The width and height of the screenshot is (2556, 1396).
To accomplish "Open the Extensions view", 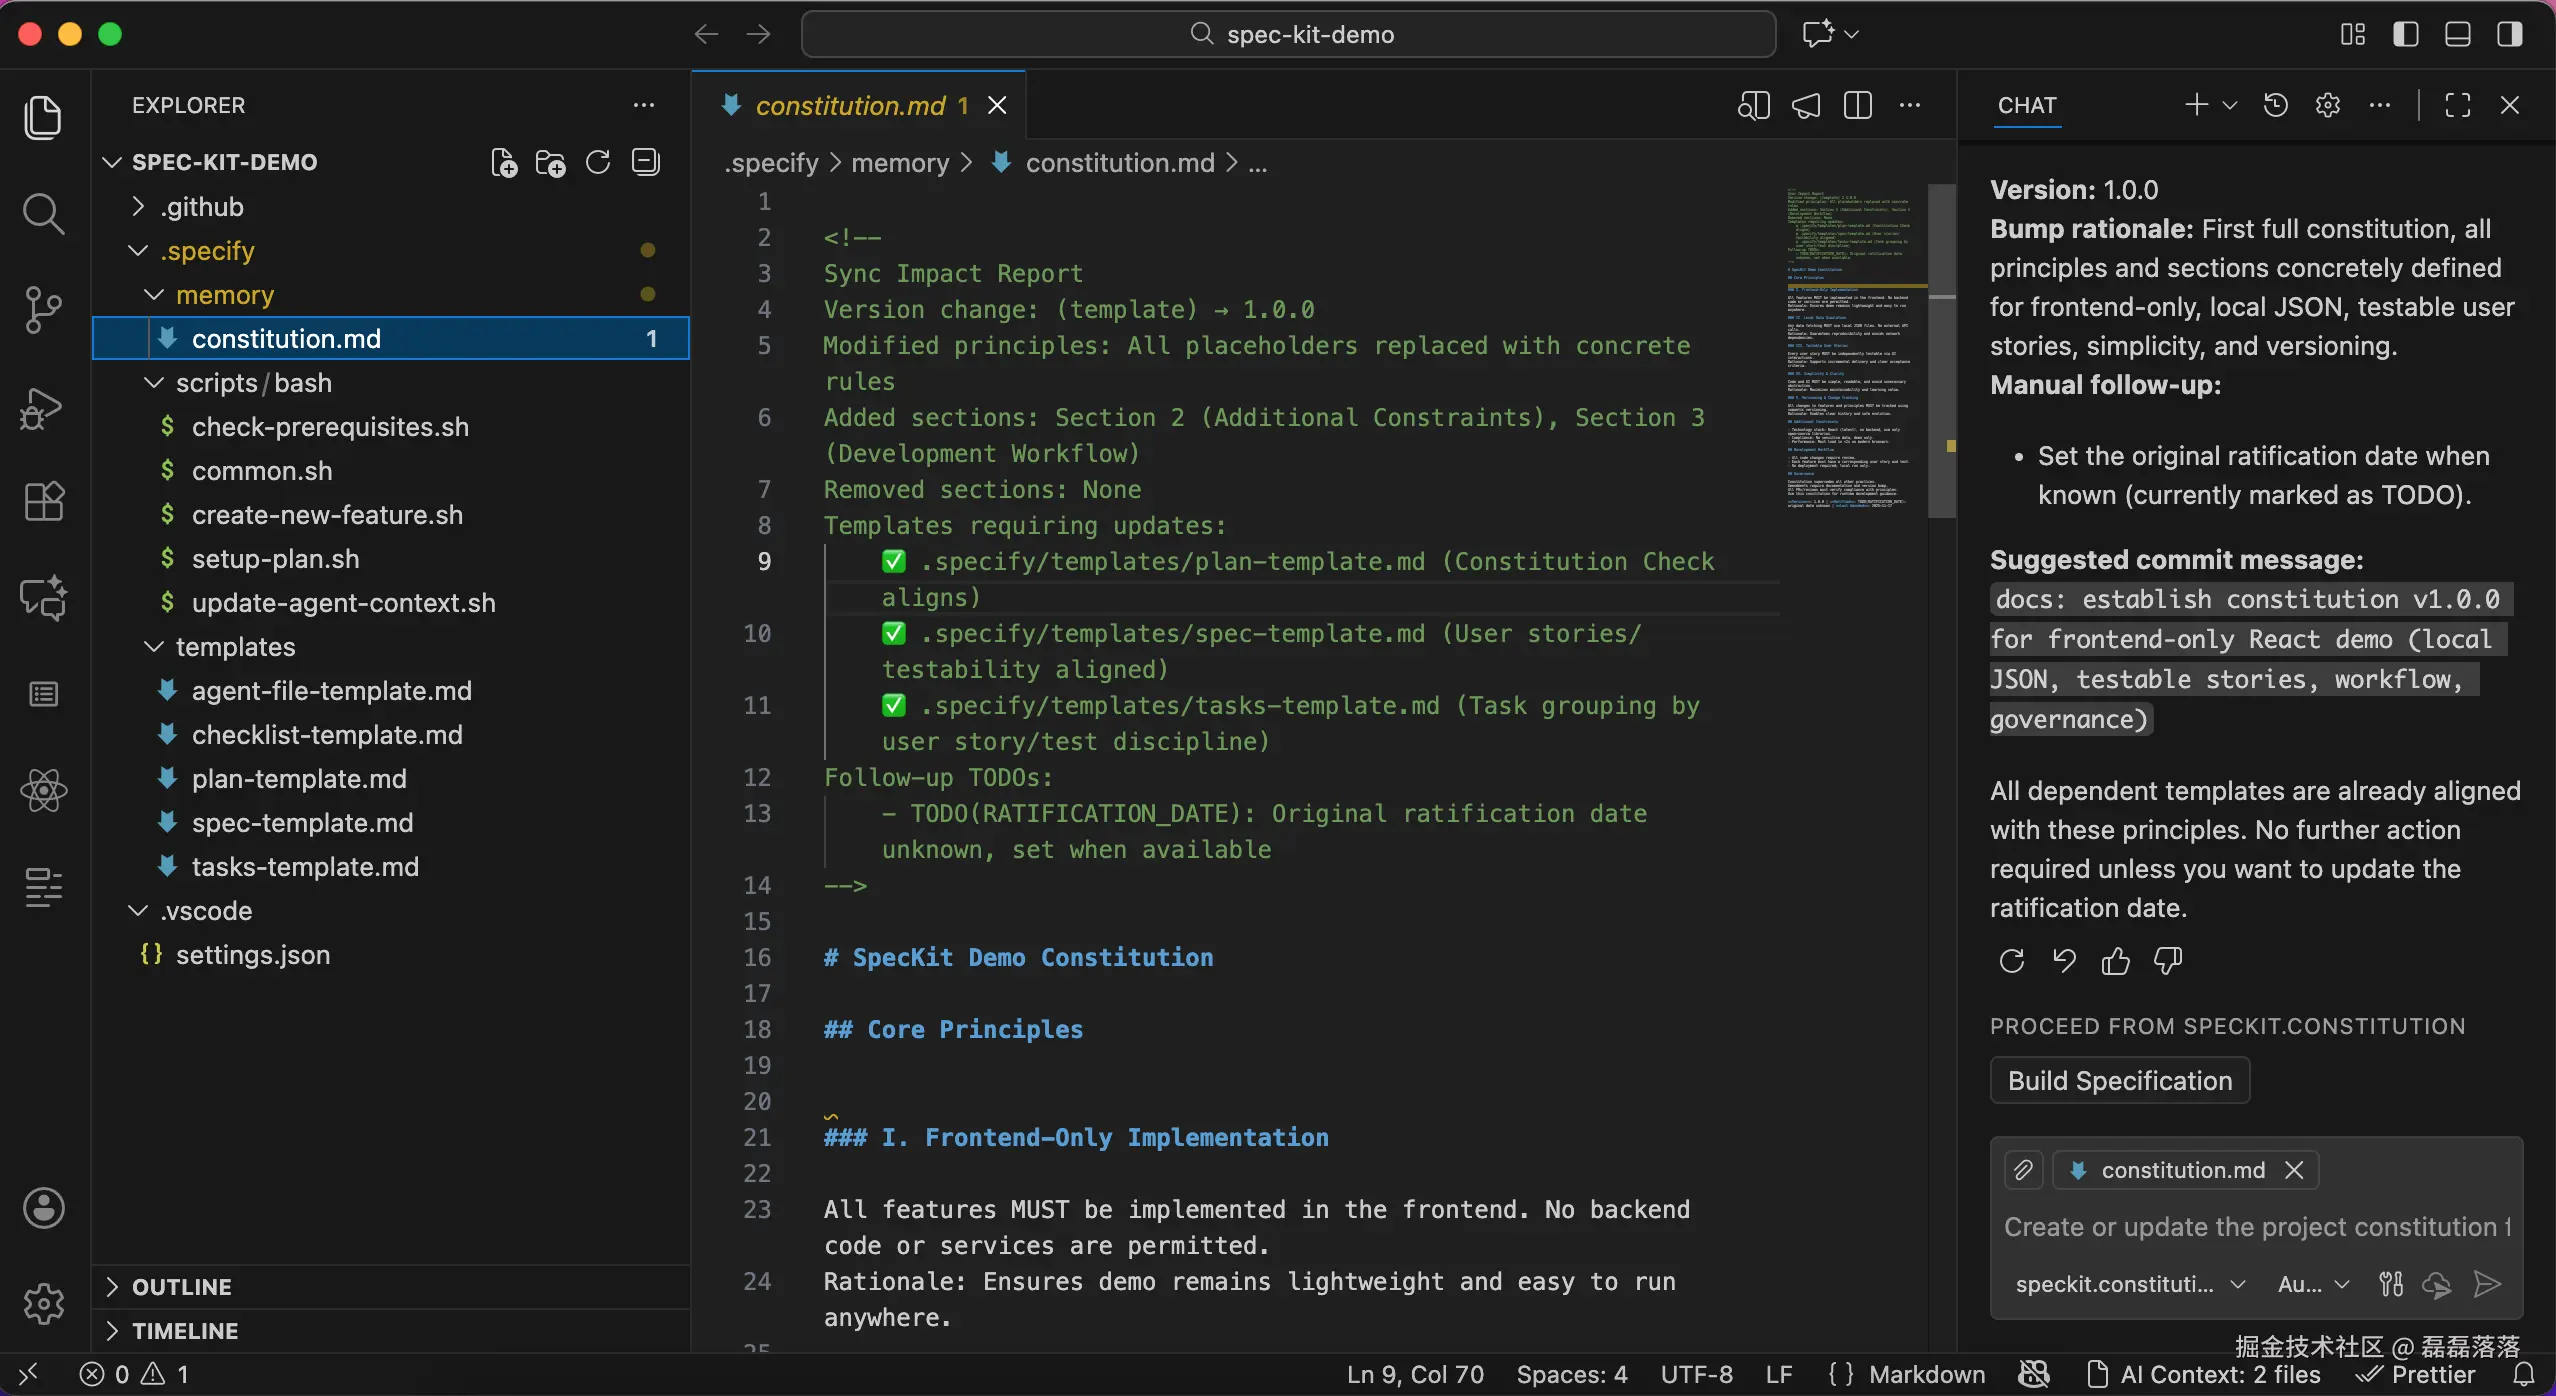I will click(43, 501).
